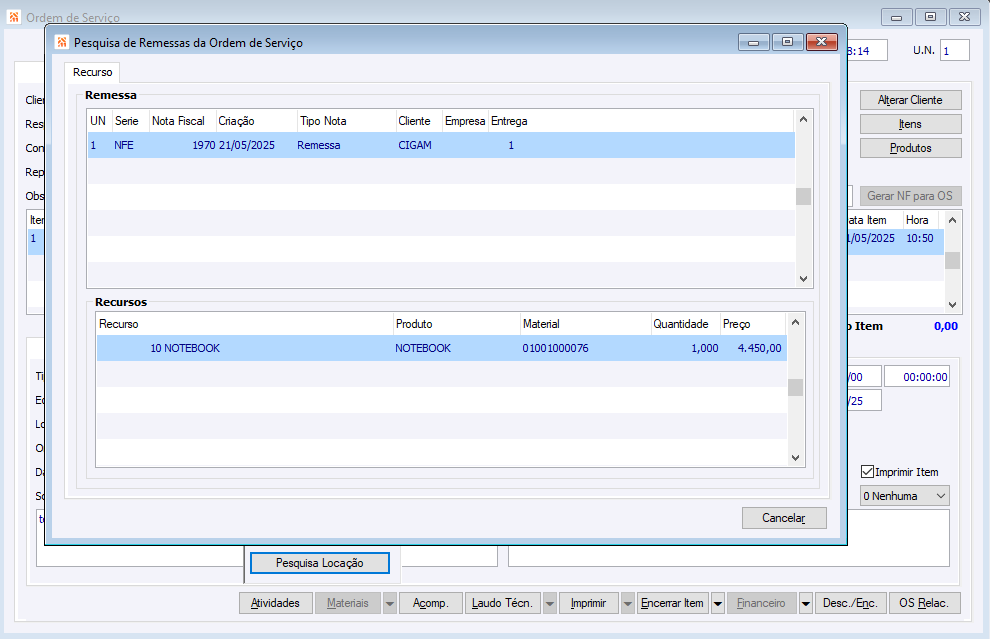Expand the arrow next to Encerrar Item
Screen dimensions: 990x639
point(718,604)
